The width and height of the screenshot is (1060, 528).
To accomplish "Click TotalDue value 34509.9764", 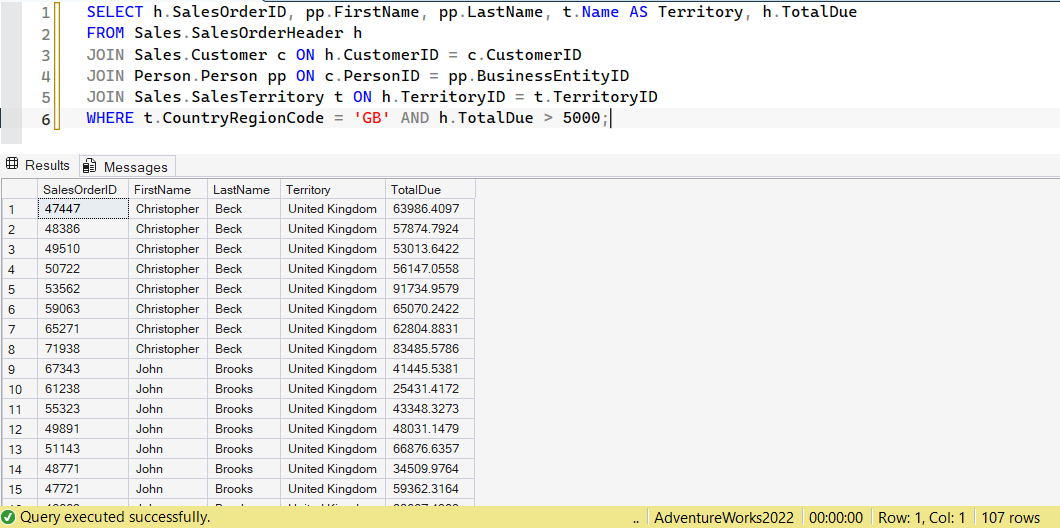I will point(430,469).
